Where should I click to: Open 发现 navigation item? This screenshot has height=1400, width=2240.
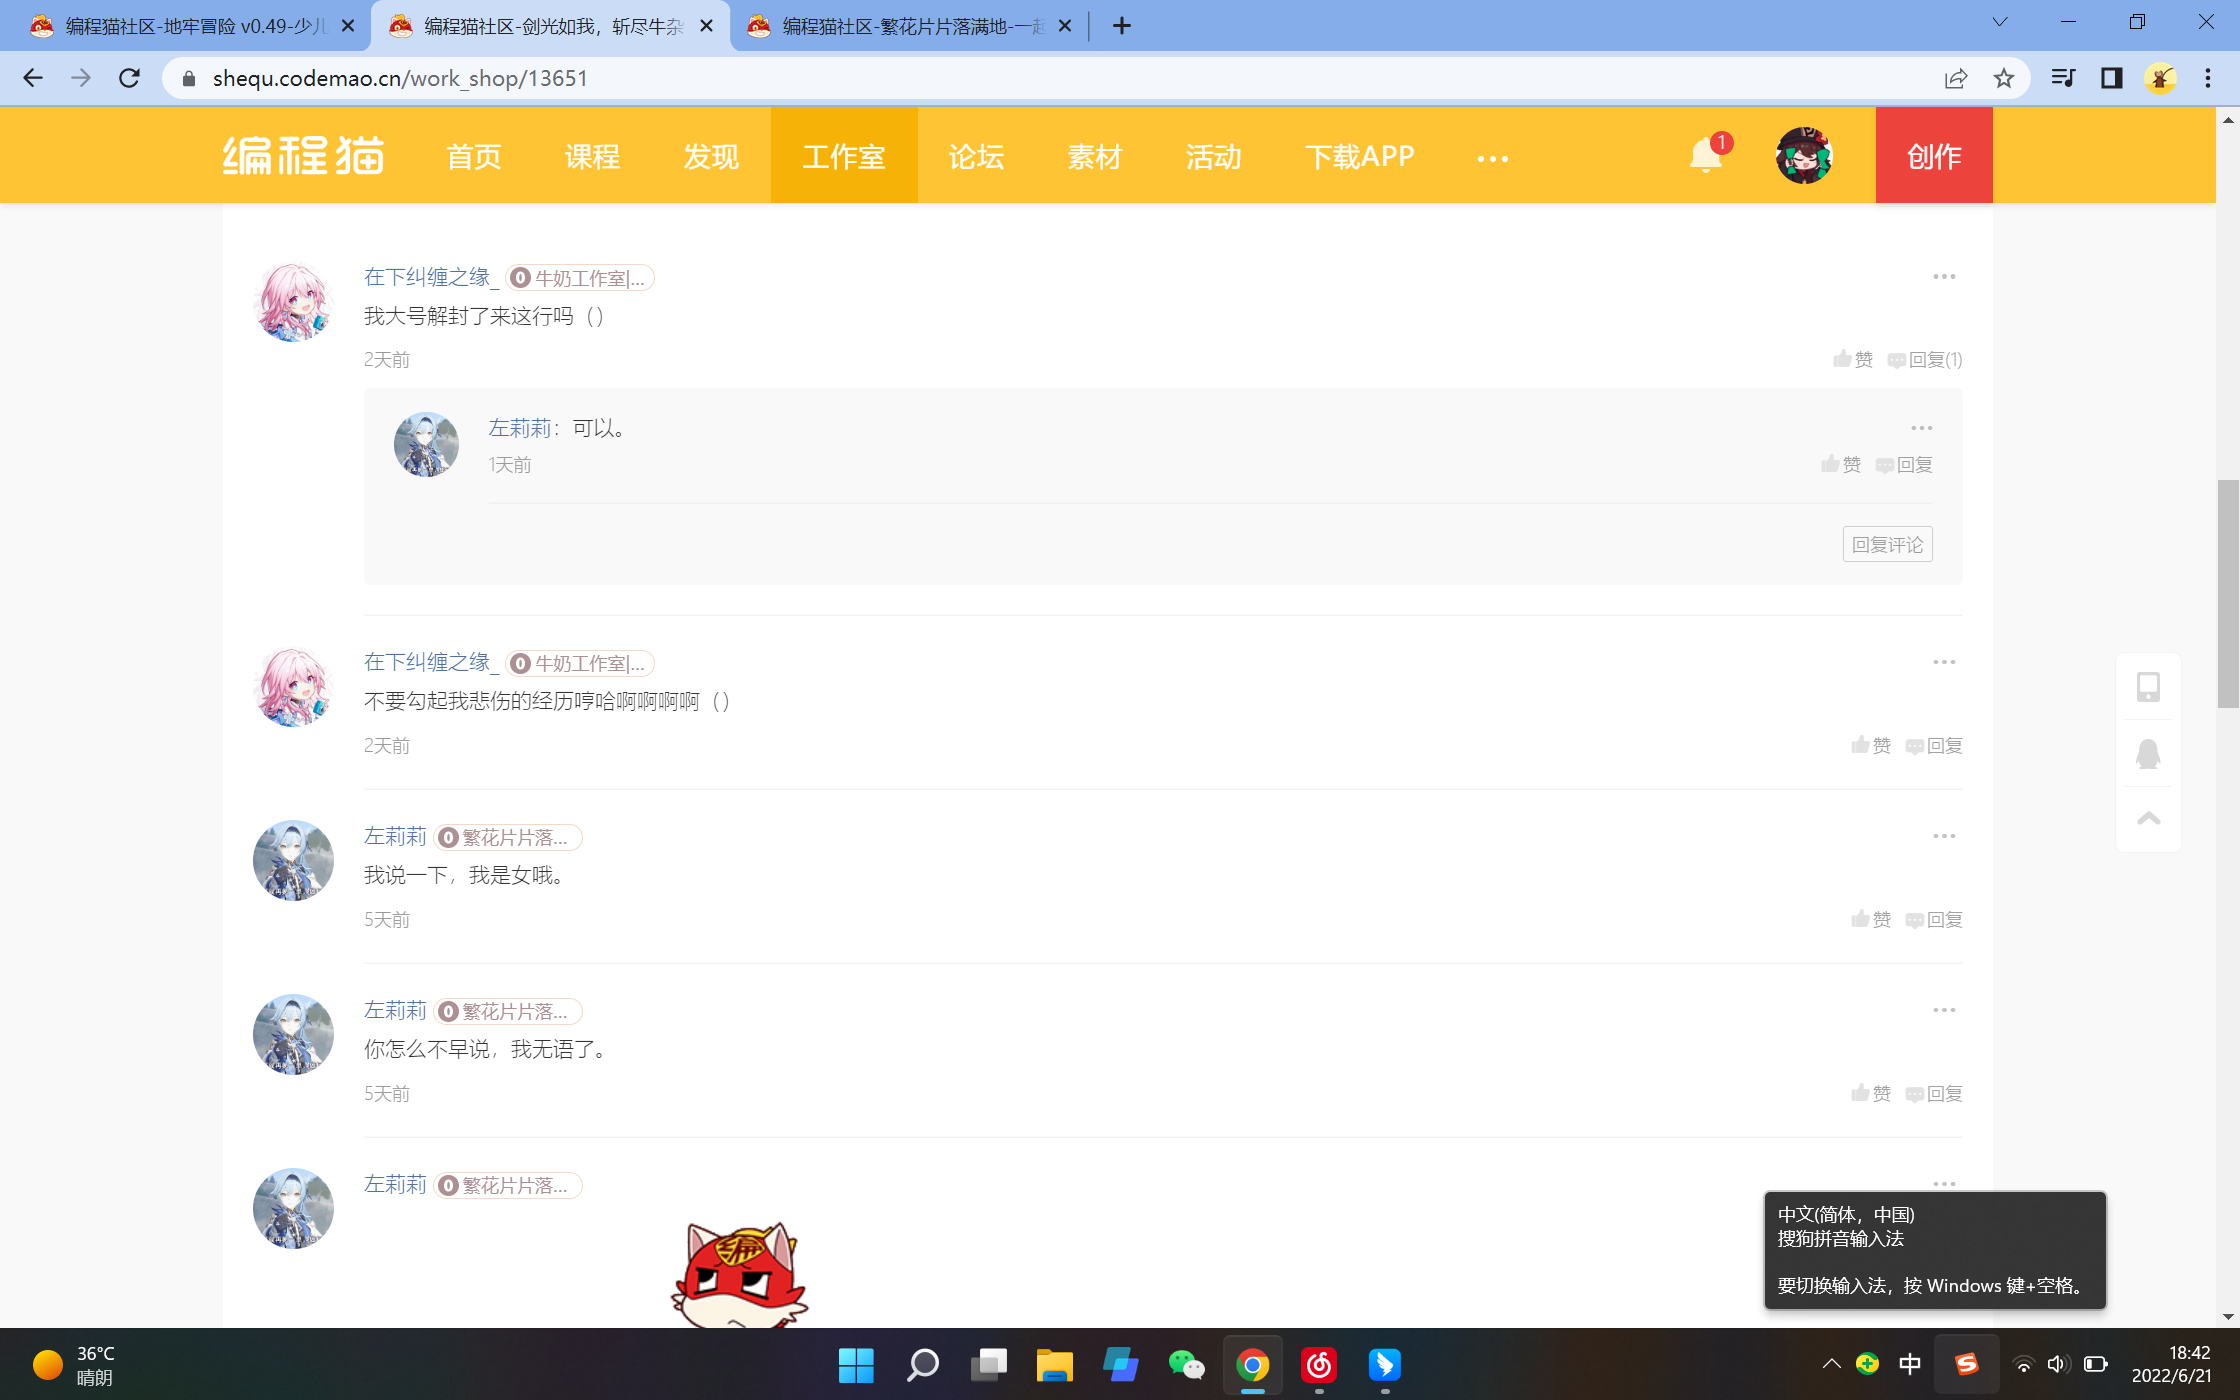711,156
